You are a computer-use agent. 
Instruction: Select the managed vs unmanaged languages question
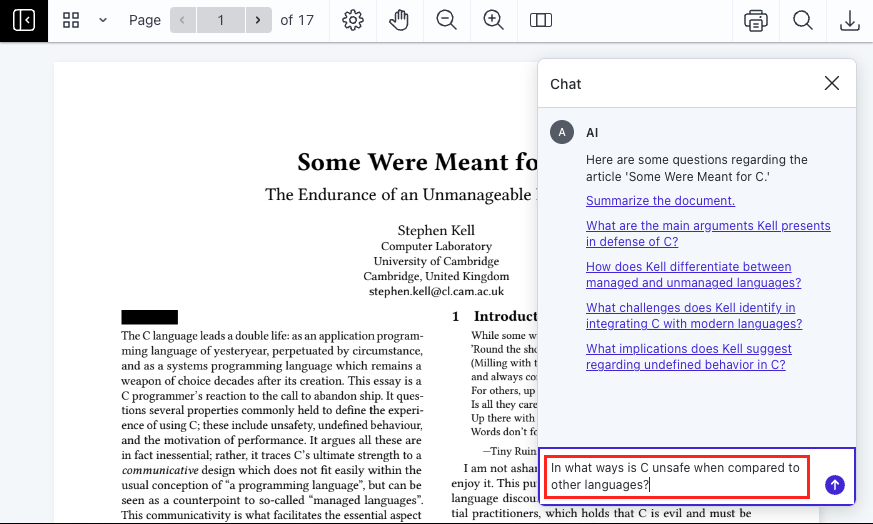(x=693, y=275)
